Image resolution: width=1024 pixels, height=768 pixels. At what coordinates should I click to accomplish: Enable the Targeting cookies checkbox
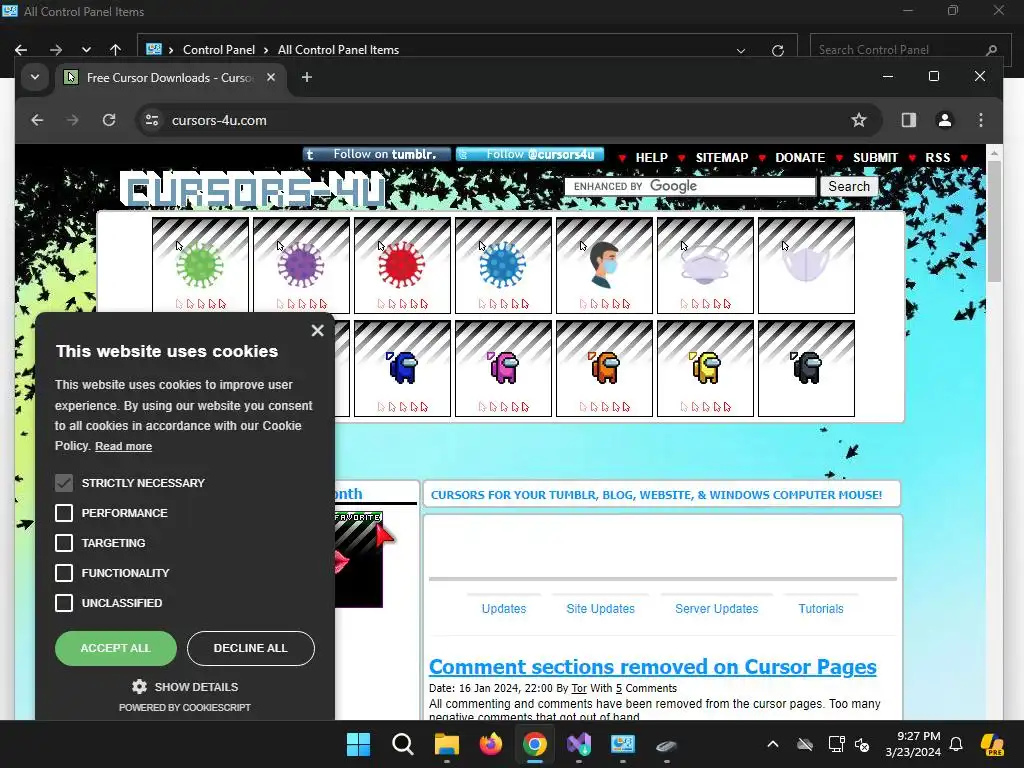(x=64, y=543)
